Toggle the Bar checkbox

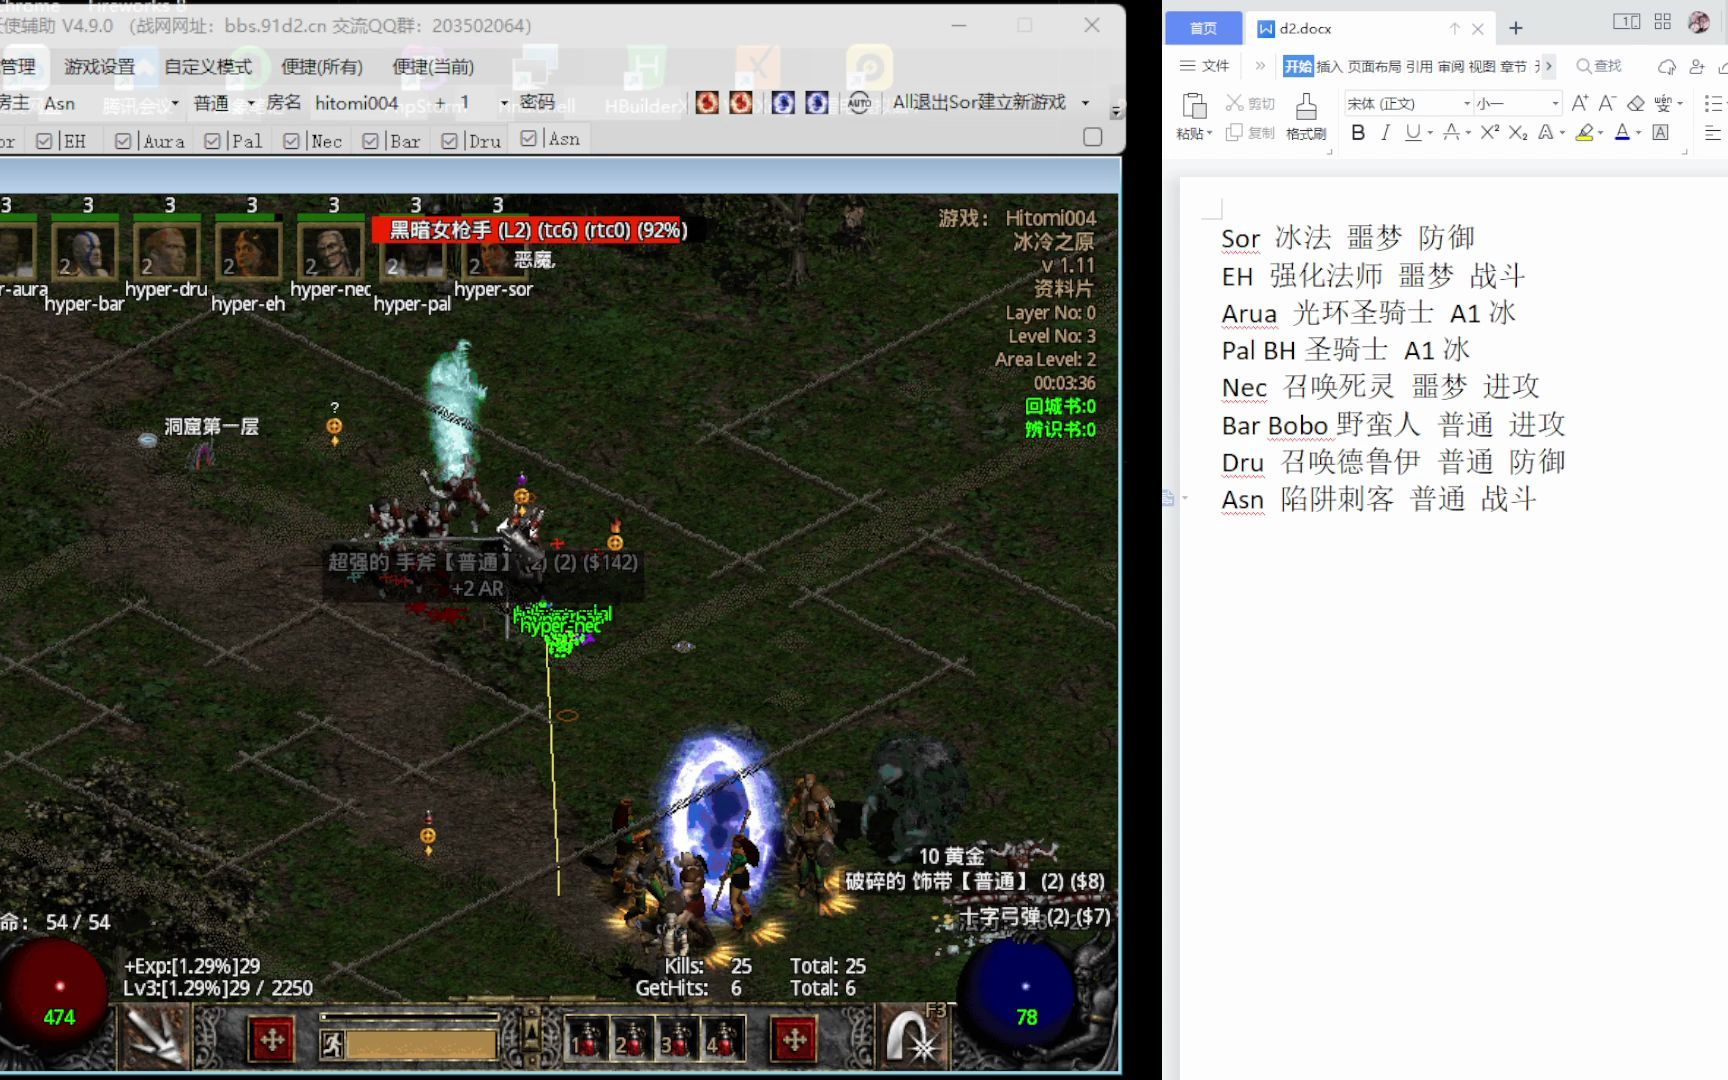tap(370, 141)
